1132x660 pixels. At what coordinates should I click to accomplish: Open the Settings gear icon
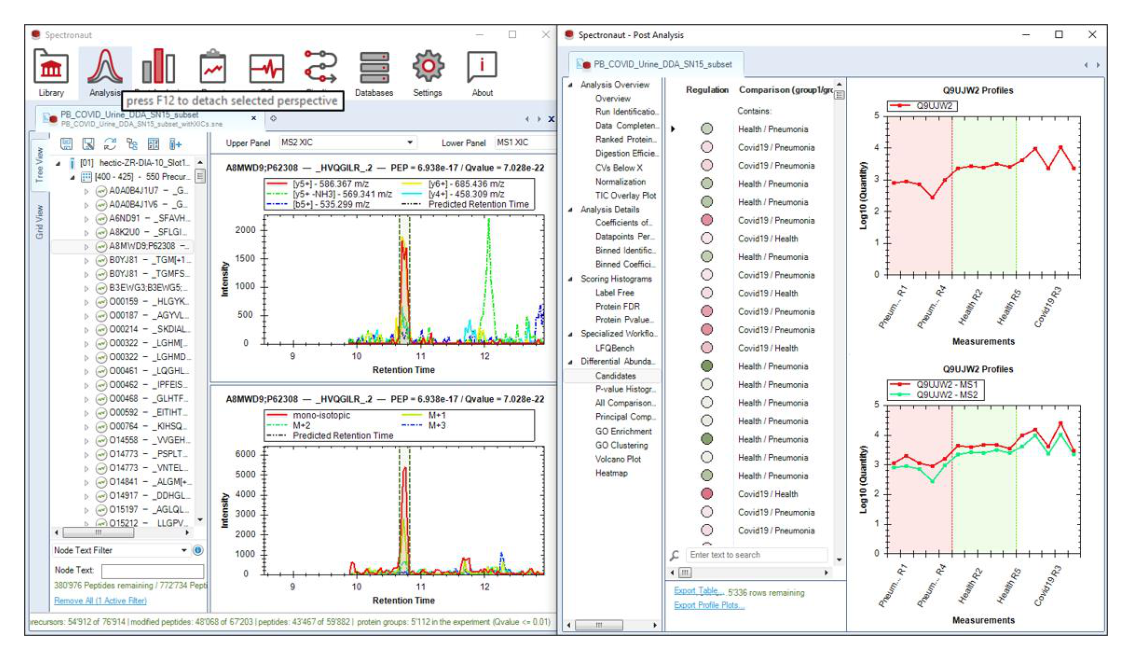point(427,67)
